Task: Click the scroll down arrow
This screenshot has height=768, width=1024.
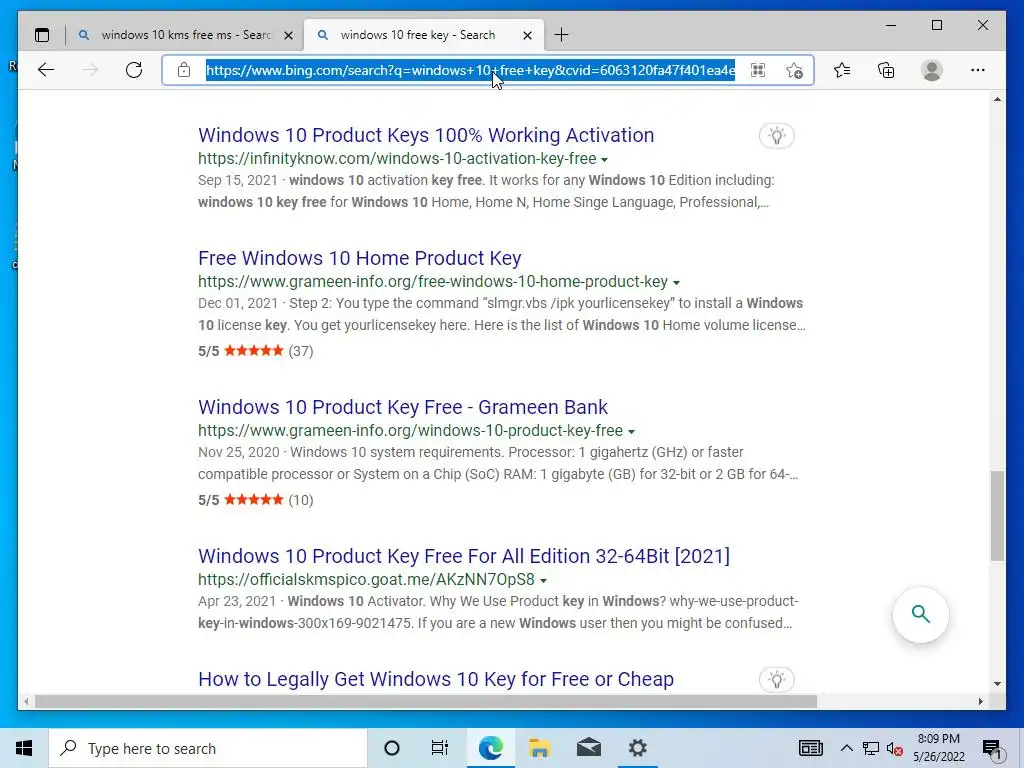Action: [997, 684]
